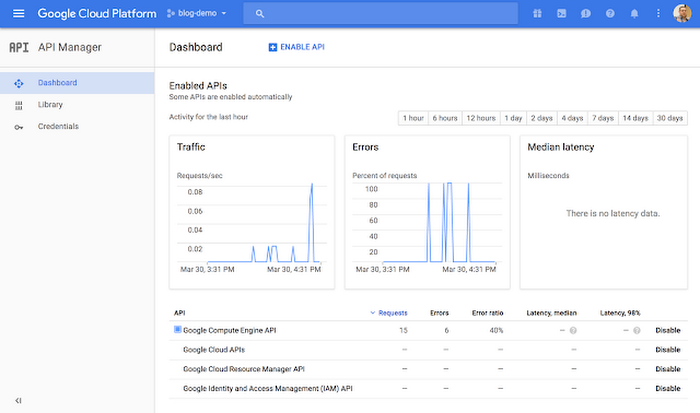Select the 1 hour time range
The height and width of the screenshot is (413, 700).
pos(413,118)
